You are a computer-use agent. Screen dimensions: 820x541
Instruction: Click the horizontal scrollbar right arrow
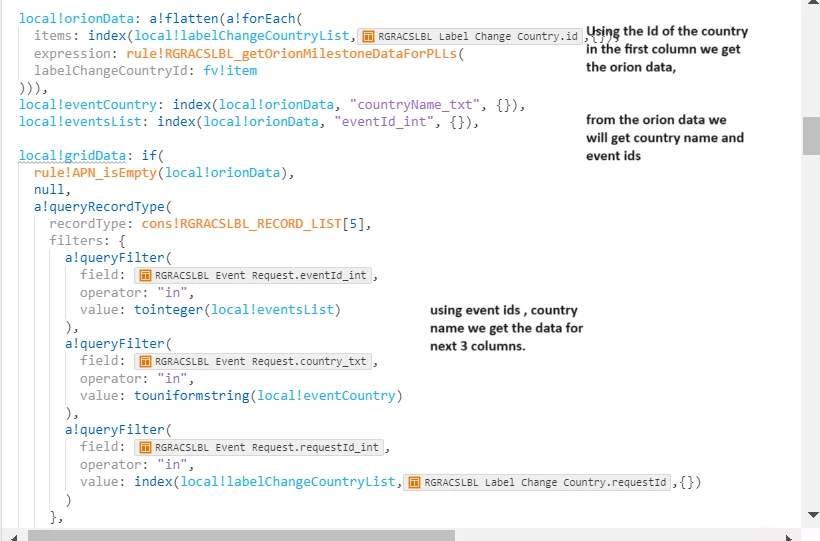789,537
